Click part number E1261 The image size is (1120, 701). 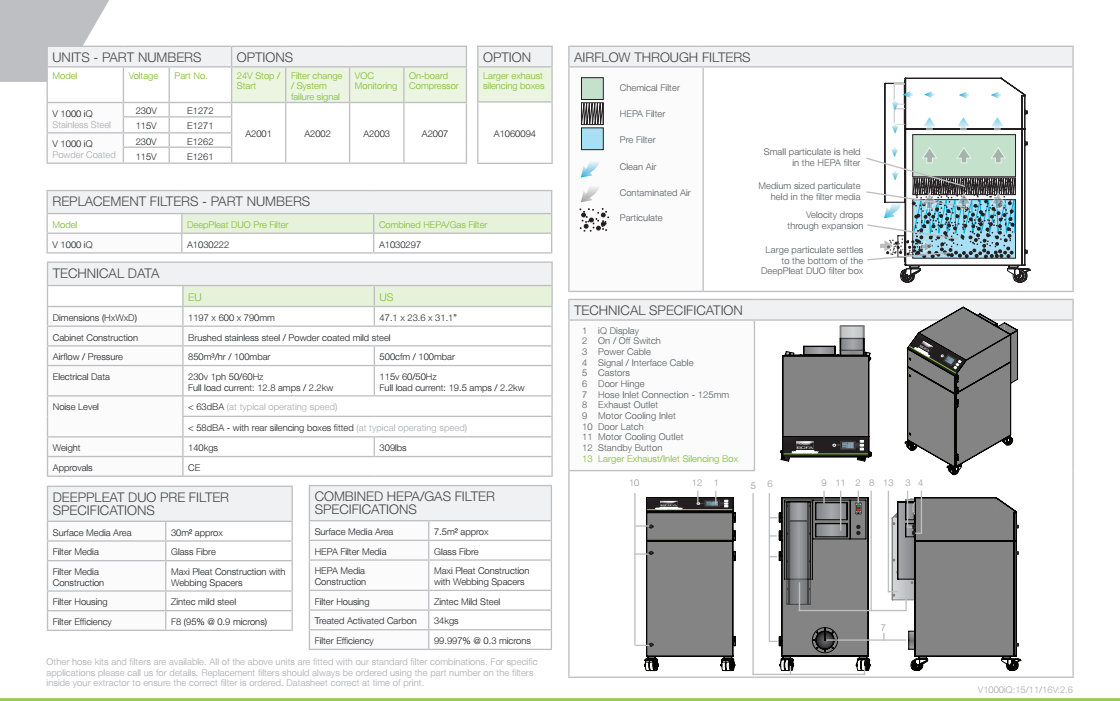pyautogui.click(x=200, y=156)
